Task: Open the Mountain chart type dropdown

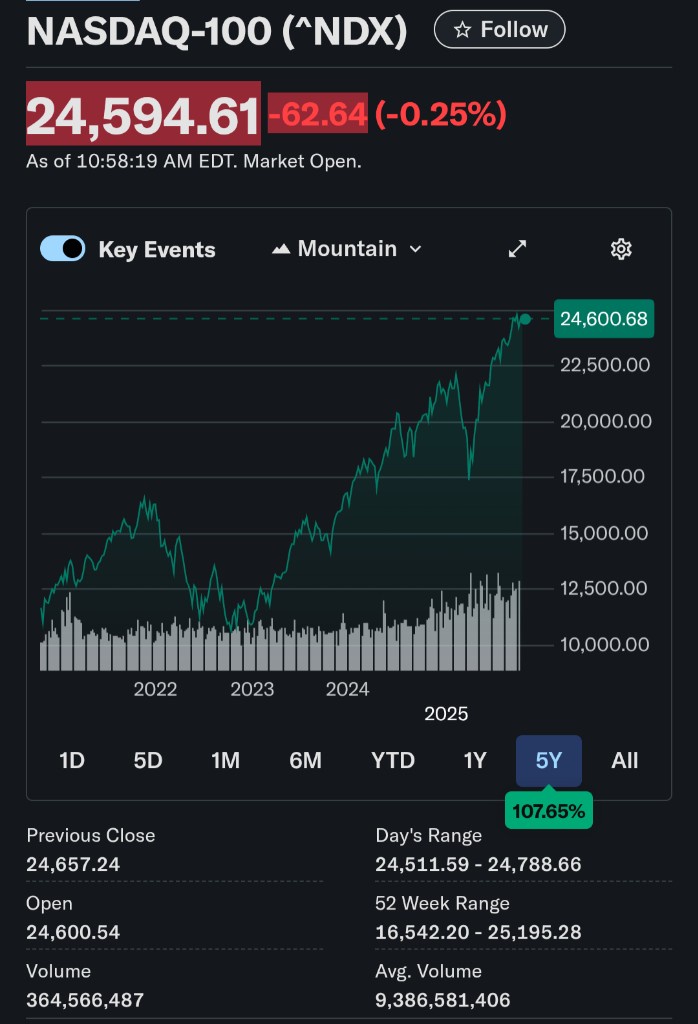Action: click(347, 249)
